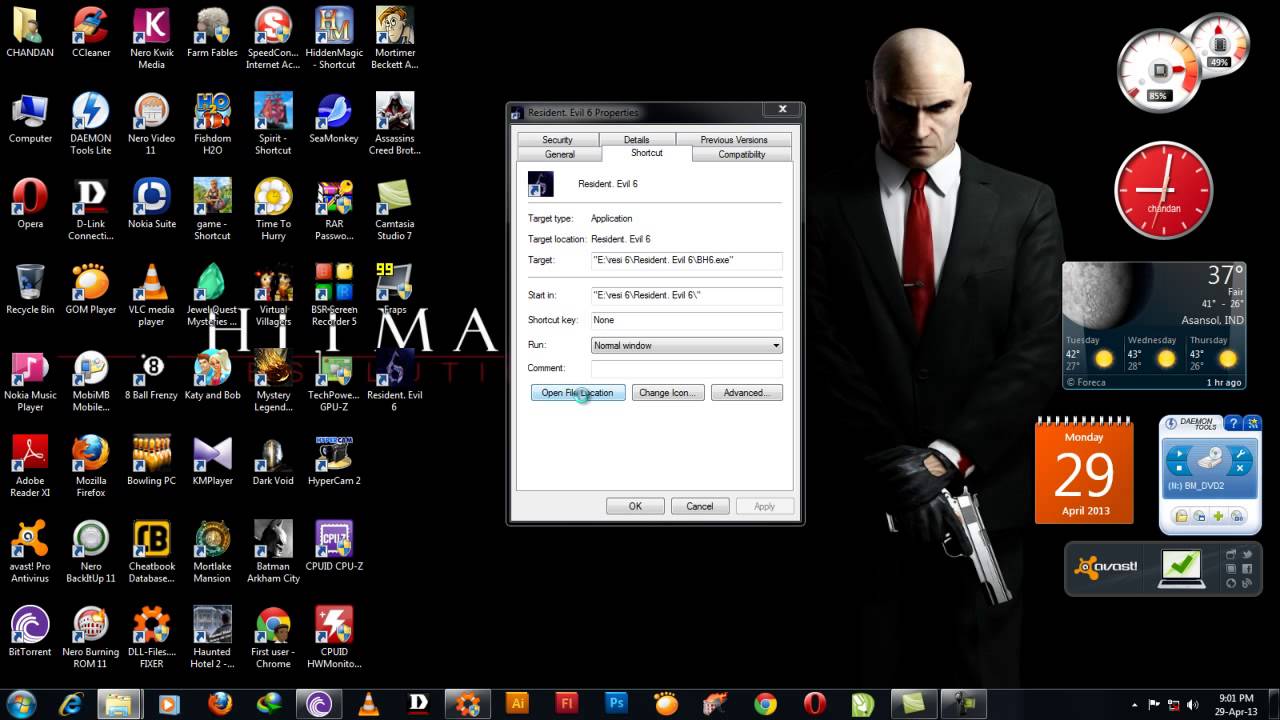Select the CPUID CPU-Z desktop icon
Viewport: 1280px width, 720px height.
tap(333, 546)
